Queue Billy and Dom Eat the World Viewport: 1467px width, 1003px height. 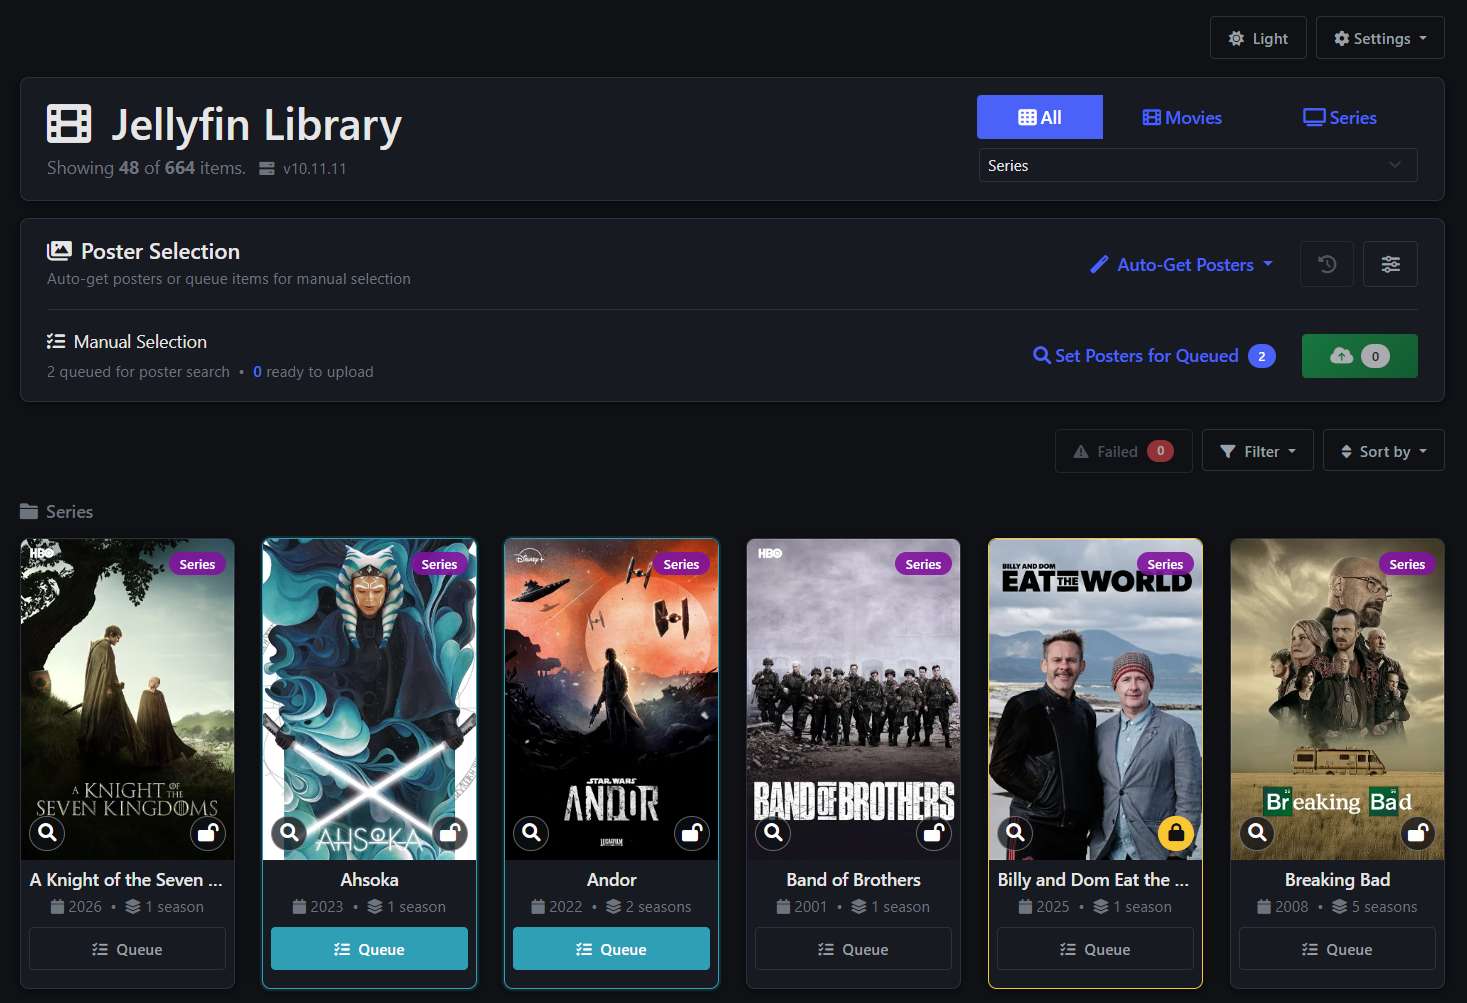(x=1095, y=949)
